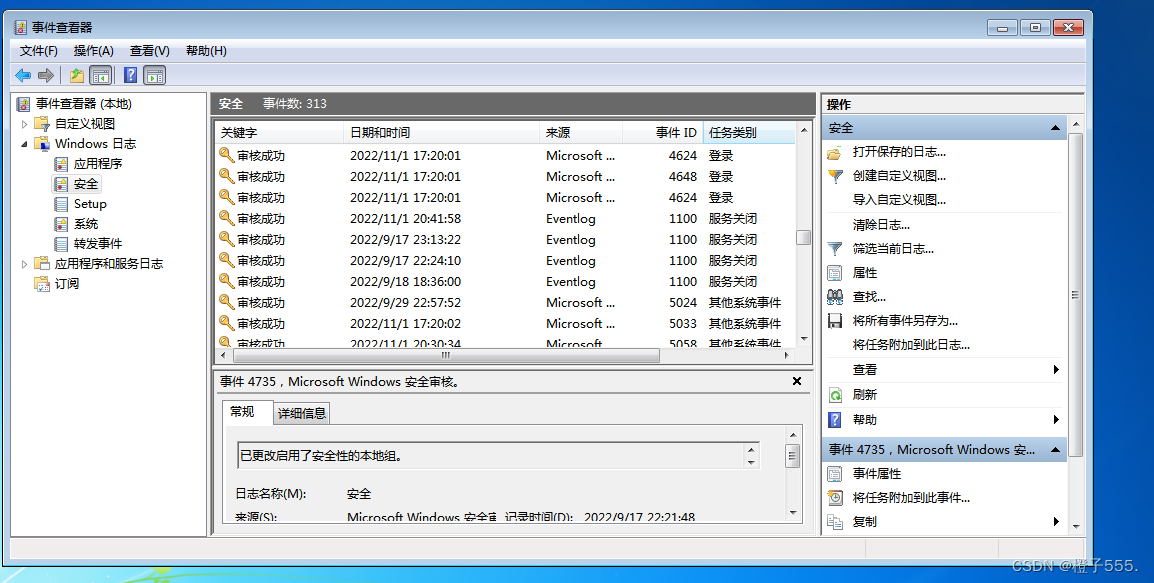The width and height of the screenshot is (1154, 583).
Task: Open the 帮助(H) menu
Action: (206, 51)
